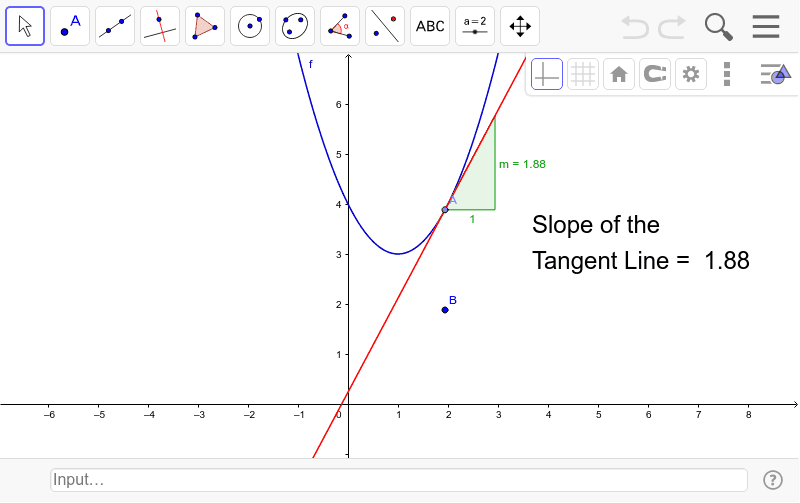The width and height of the screenshot is (800, 503).
Task: Choose the ABC Text tool
Action: pyautogui.click(x=430, y=26)
